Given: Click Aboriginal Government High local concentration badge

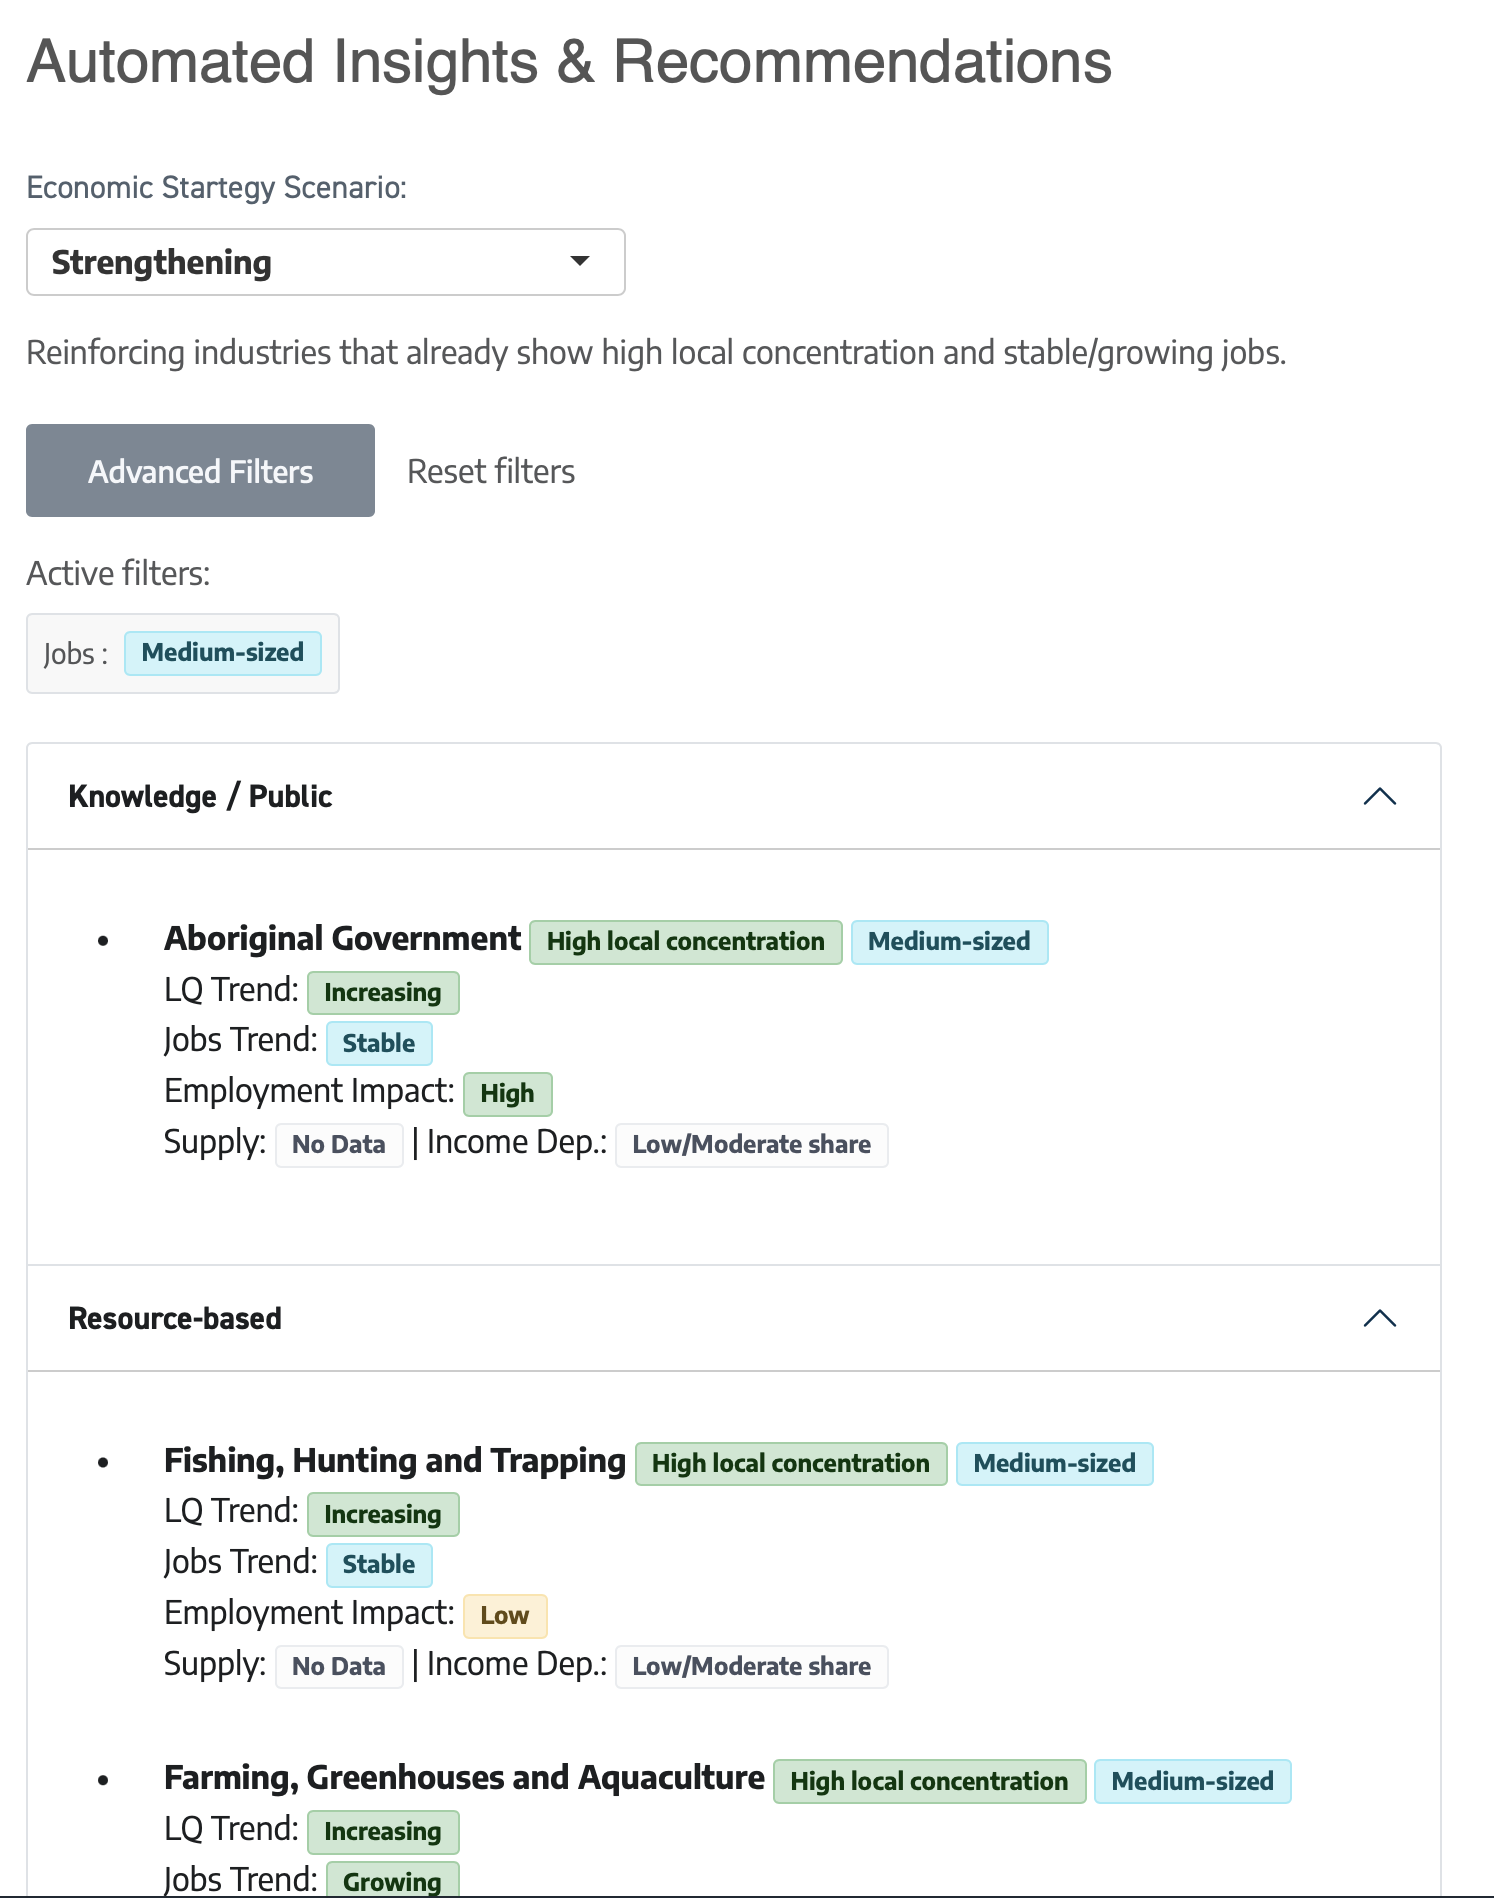Looking at the screenshot, I should [x=686, y=942].
